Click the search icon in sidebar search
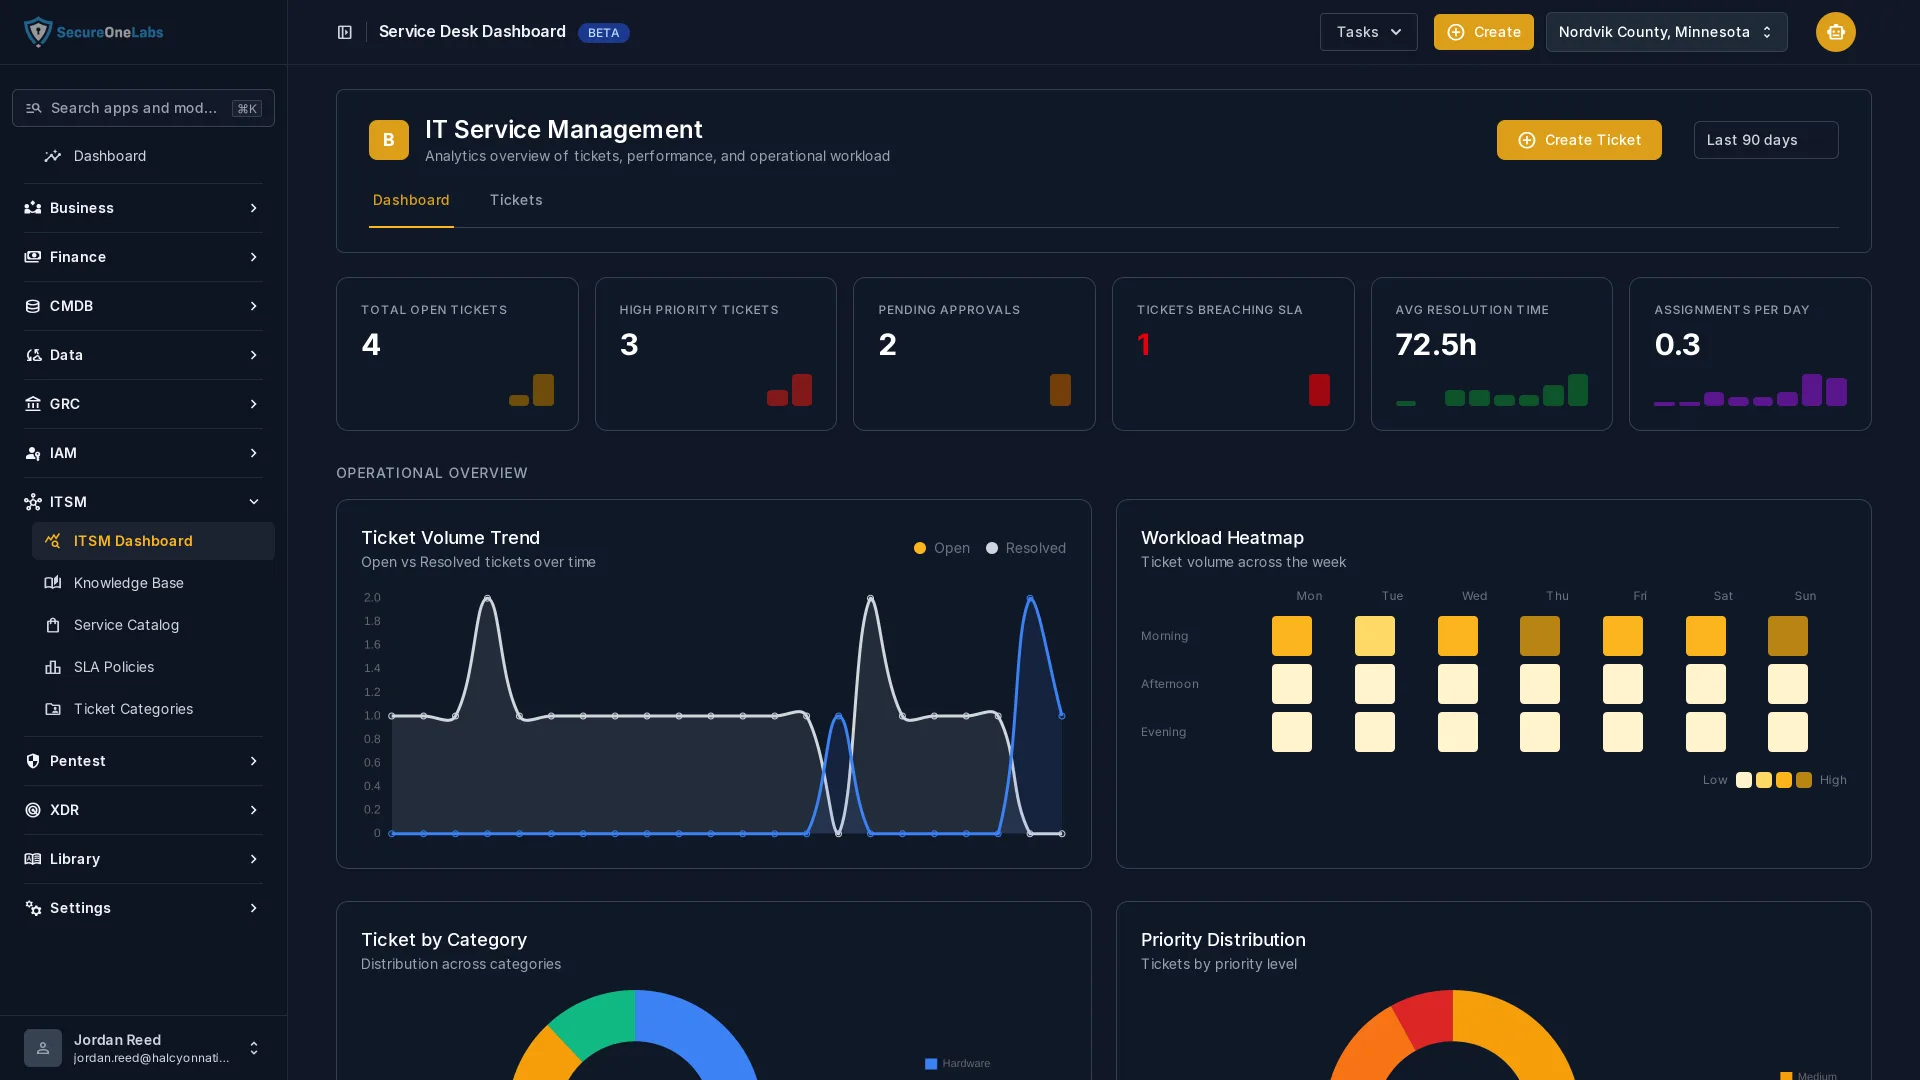1920x1080 pixels. tap(33, 108)
